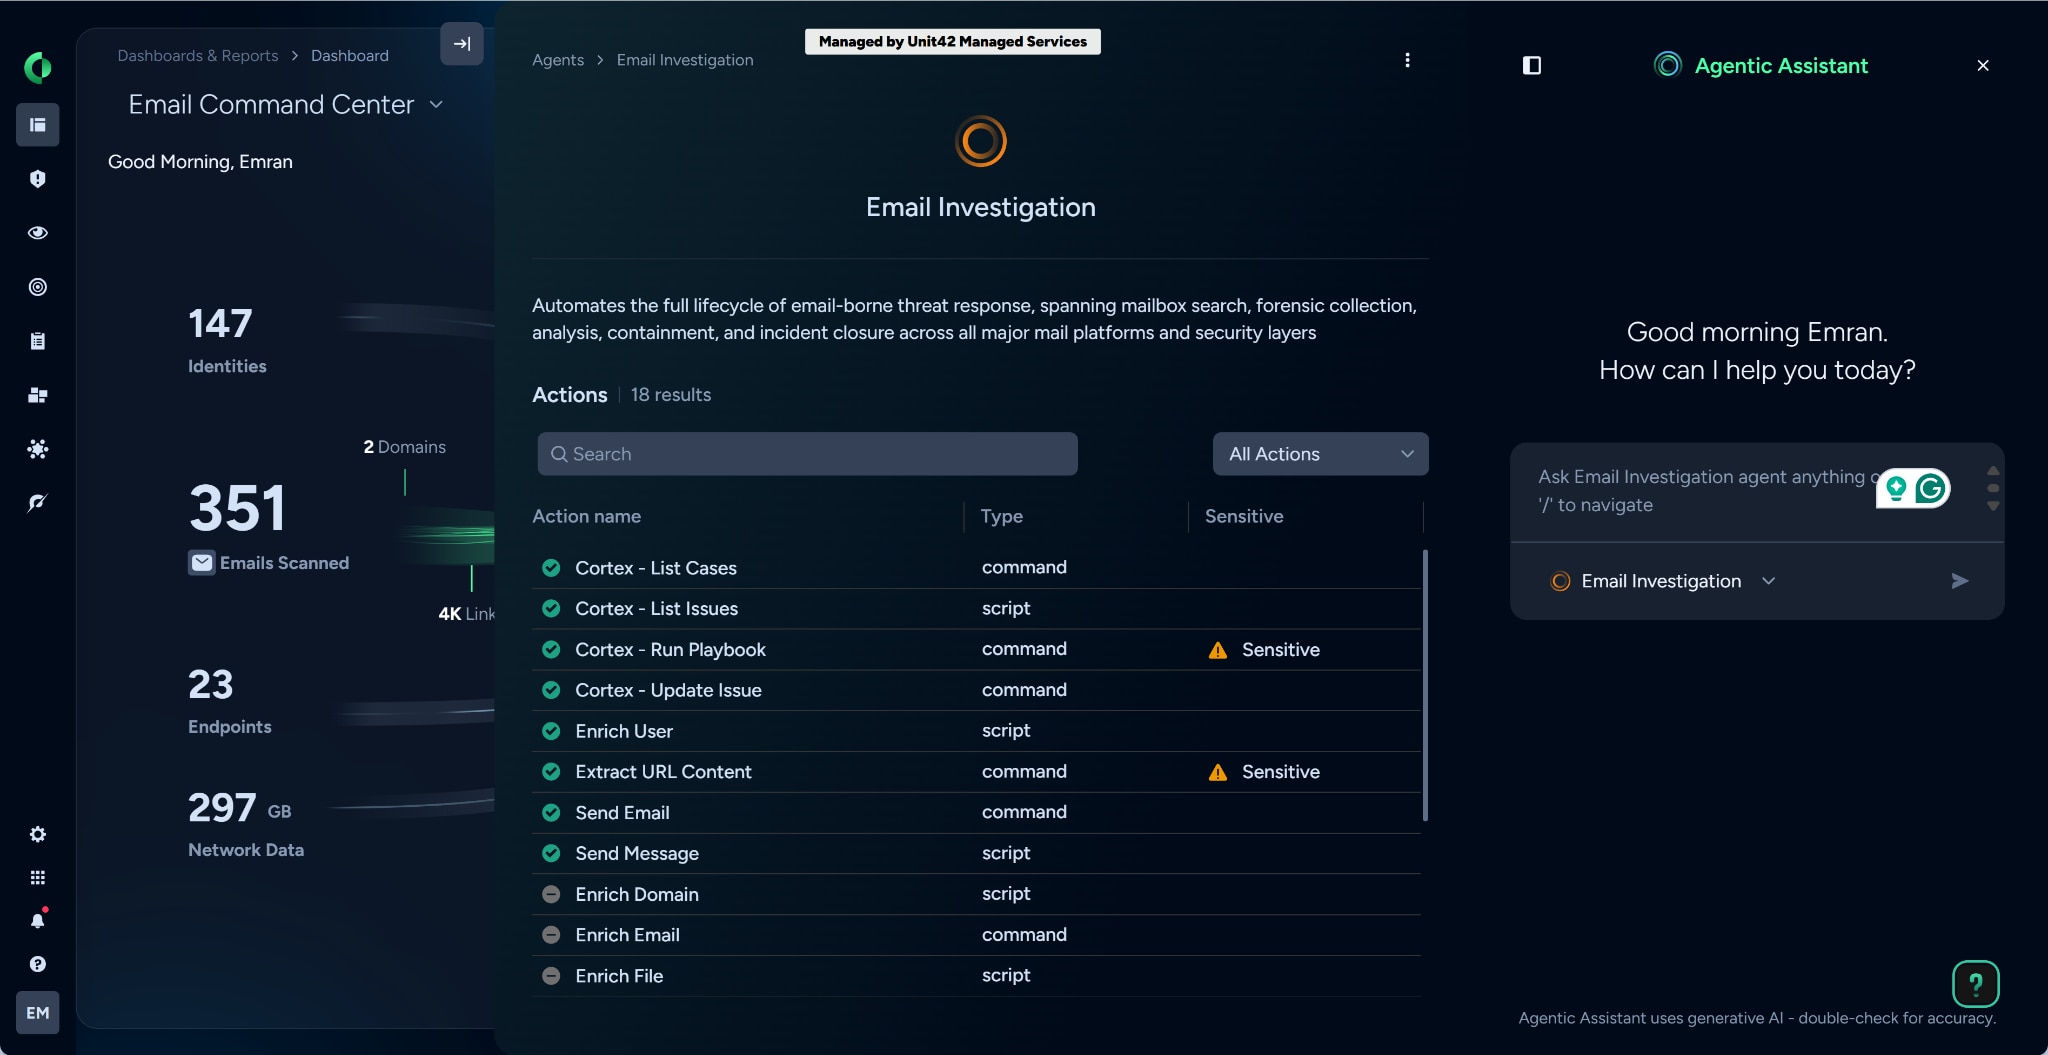This screenshot has height=1055, width=2048.
Task: Click the Emails Scanned envelope icon
Action: coord(202,563)
